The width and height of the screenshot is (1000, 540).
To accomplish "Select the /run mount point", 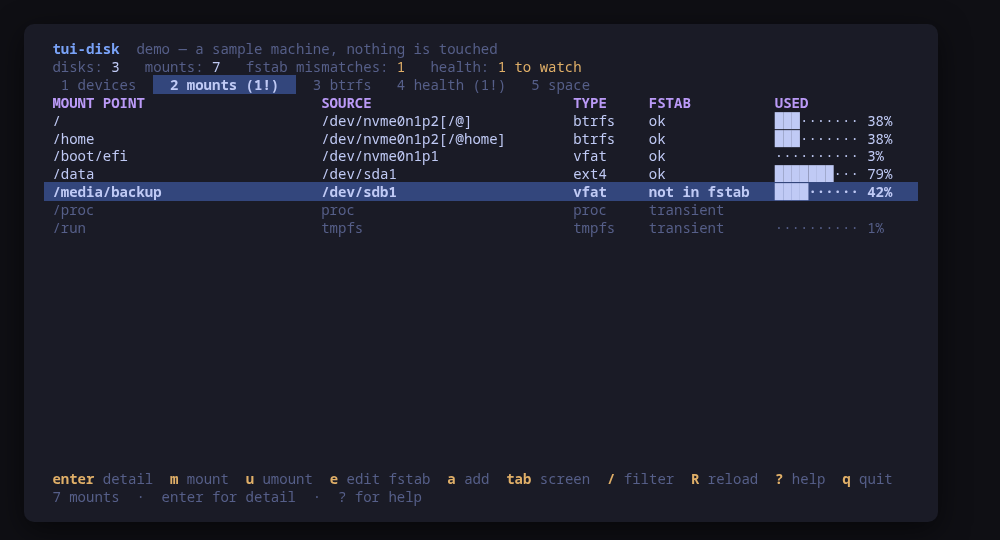I will pos(481,228).
